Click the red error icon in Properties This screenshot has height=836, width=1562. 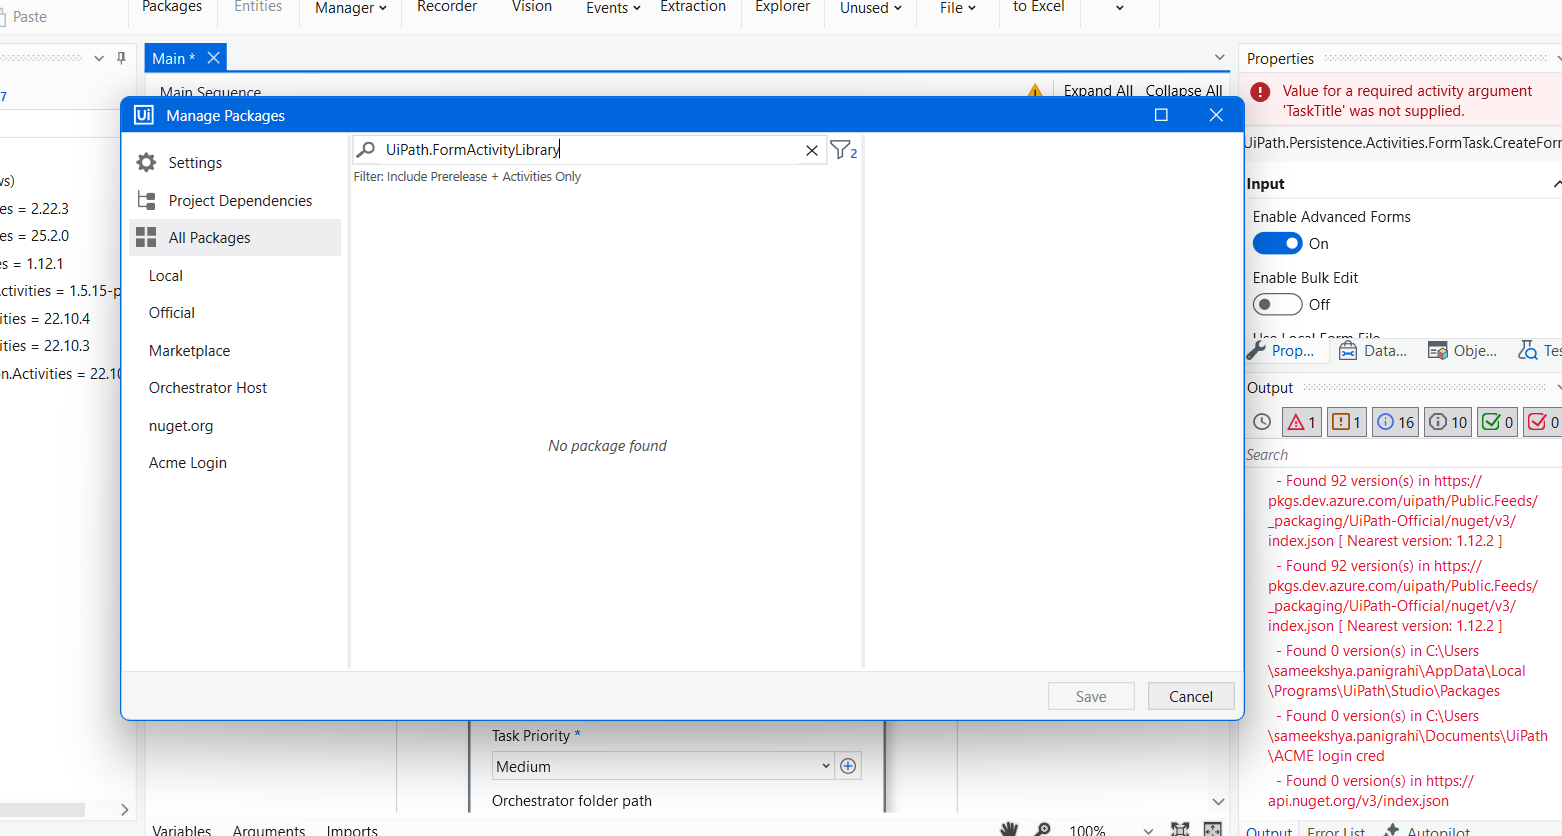pos(1260,92)
